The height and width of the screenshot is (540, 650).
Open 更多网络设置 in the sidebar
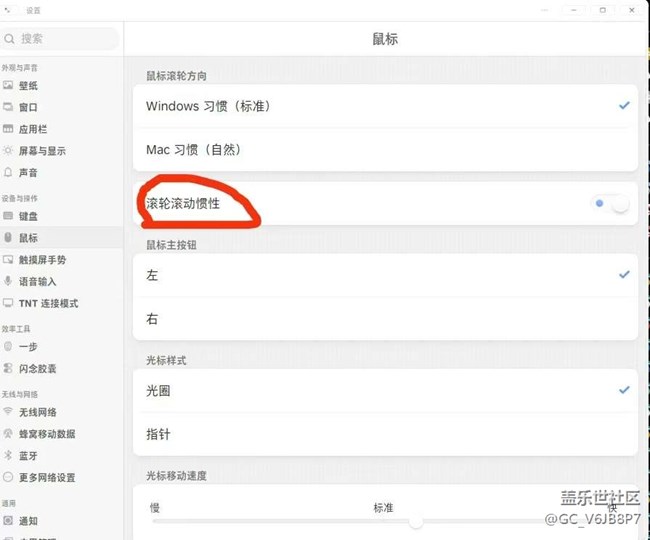point(46,478)
